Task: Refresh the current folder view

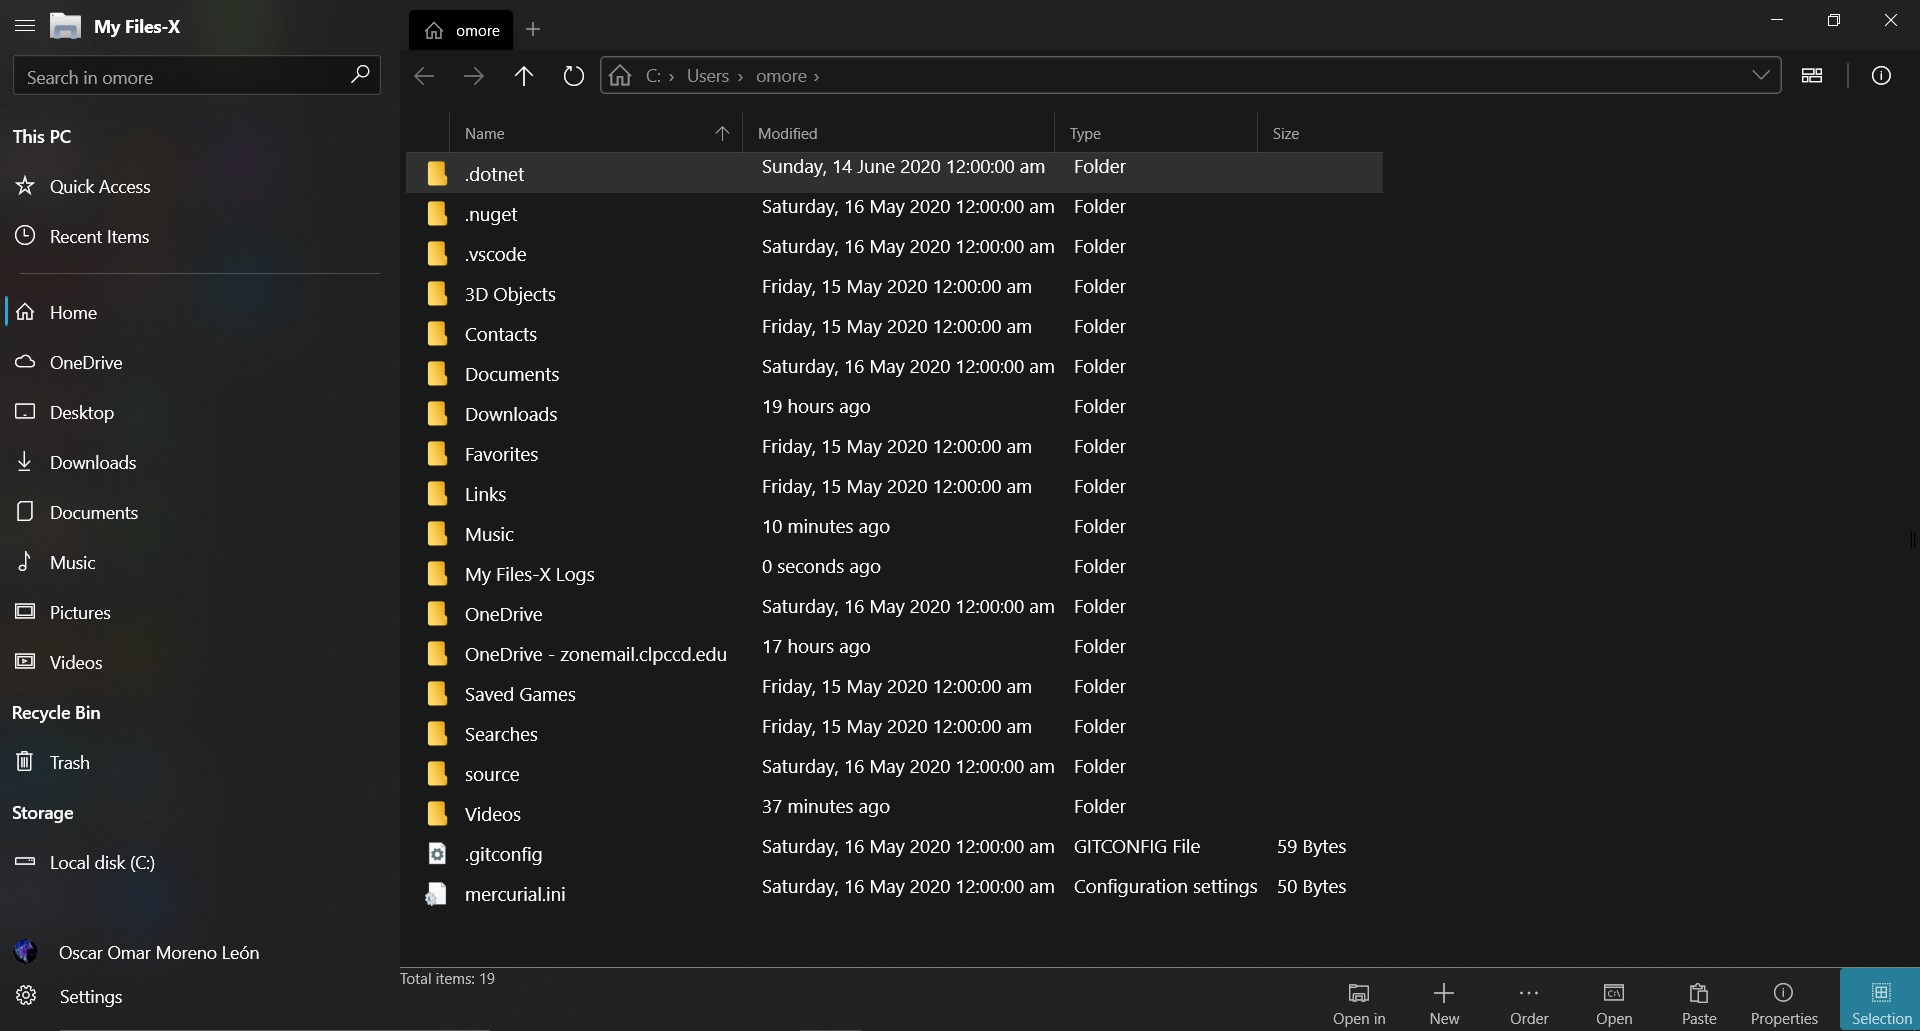Action: click(573, 76)
